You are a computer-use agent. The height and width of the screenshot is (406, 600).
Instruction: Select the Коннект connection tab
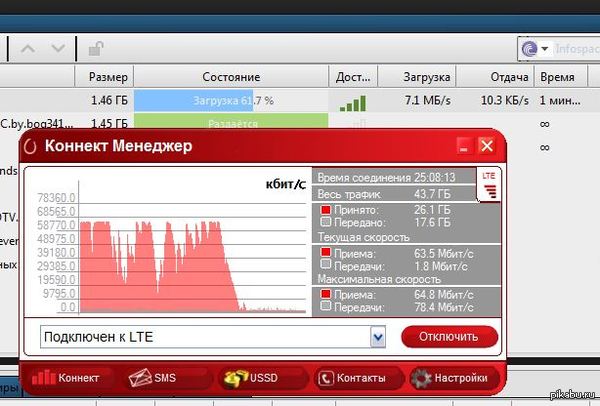coord(68,378)
